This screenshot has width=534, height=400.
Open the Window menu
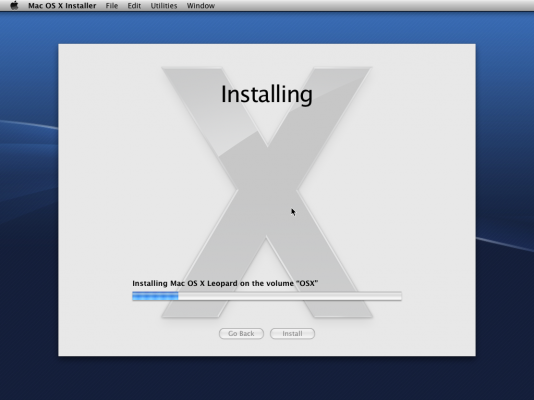tap(201, 5)
